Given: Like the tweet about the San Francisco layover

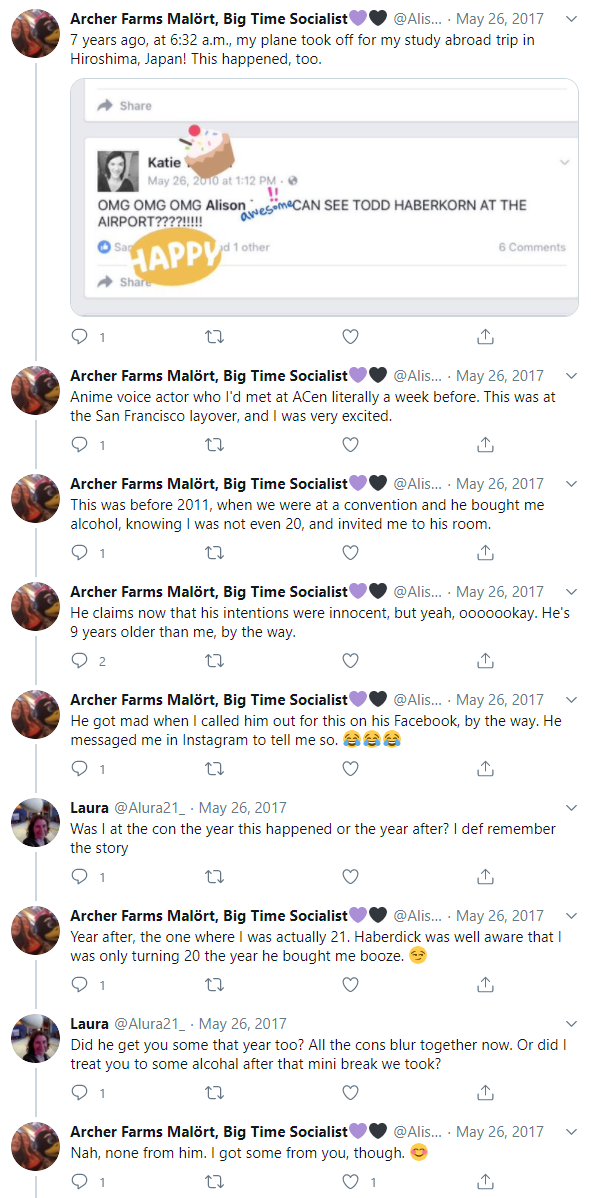Looking at the screenshot, I should pyautogui.click(x=350, y=444).
